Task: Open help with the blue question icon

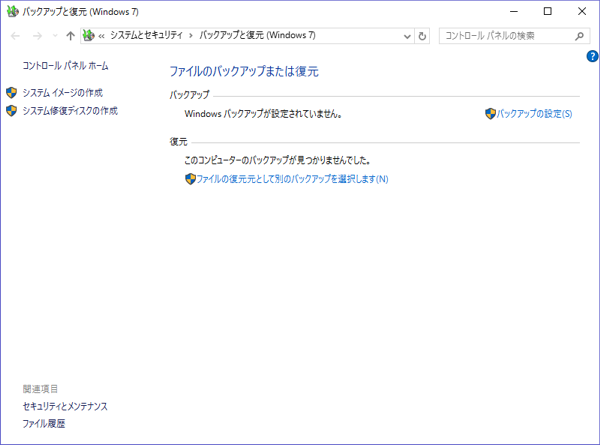Action: pos(592,56)
